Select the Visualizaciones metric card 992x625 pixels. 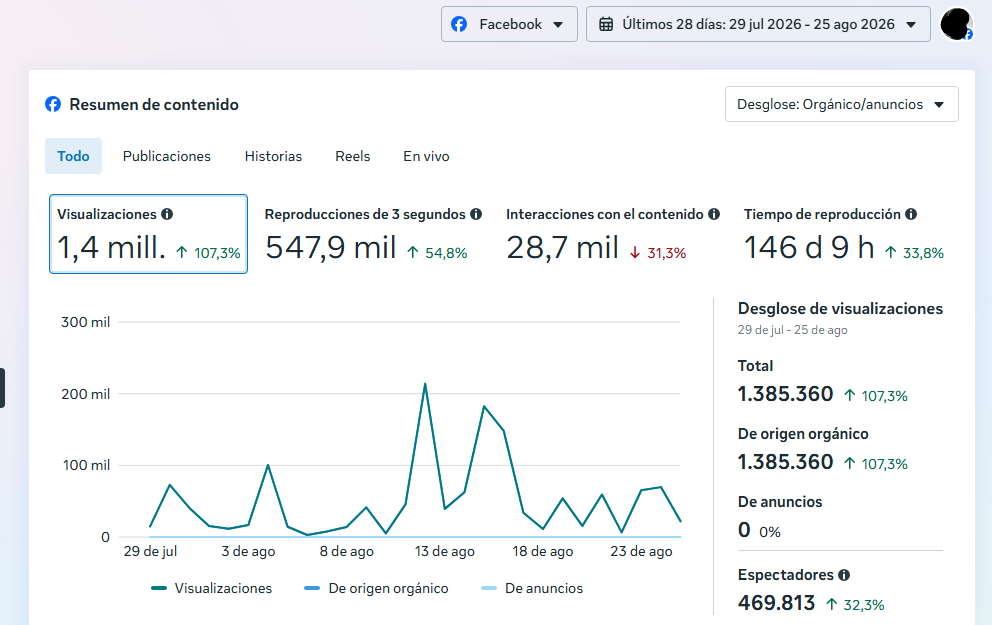click(x=148, y=234)
